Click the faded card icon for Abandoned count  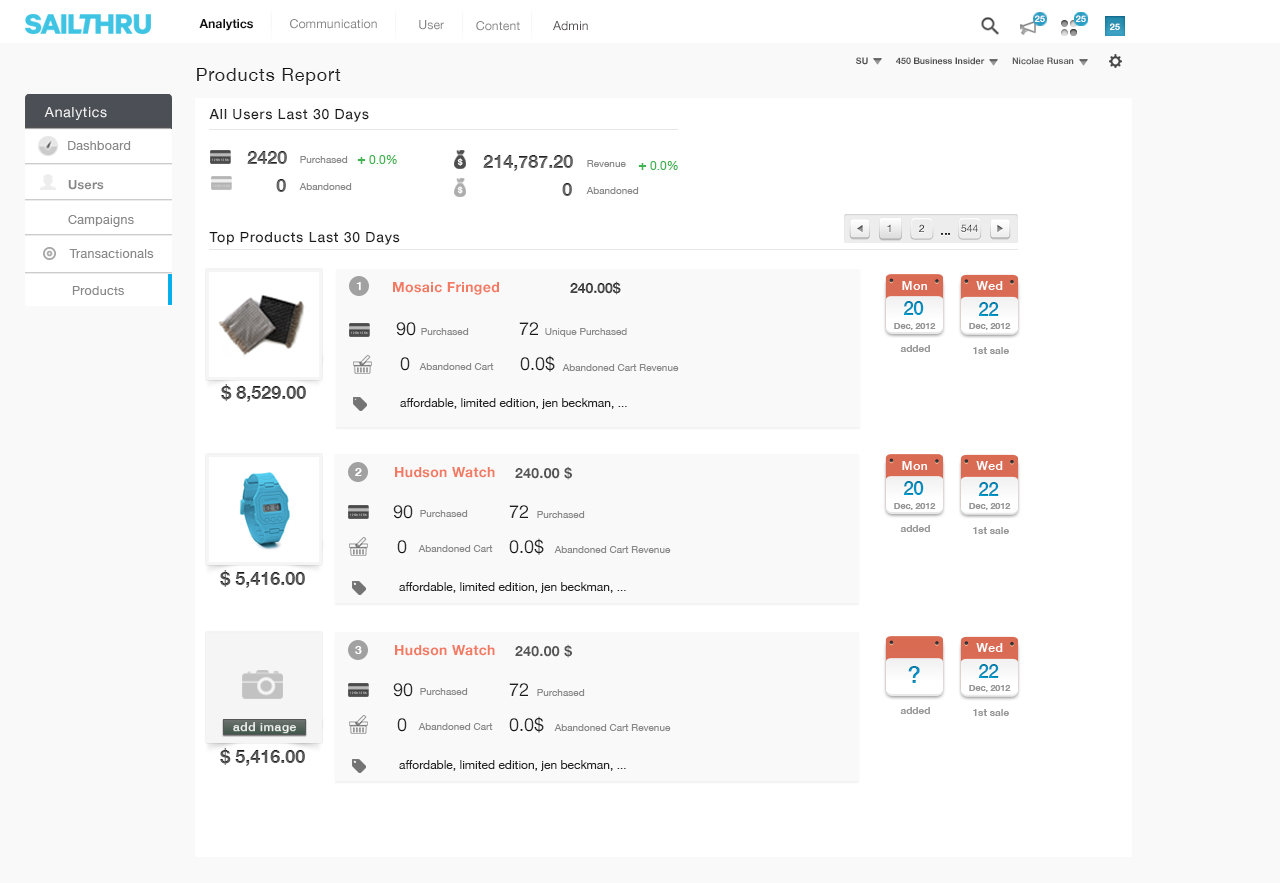click(x=221, y=184)
